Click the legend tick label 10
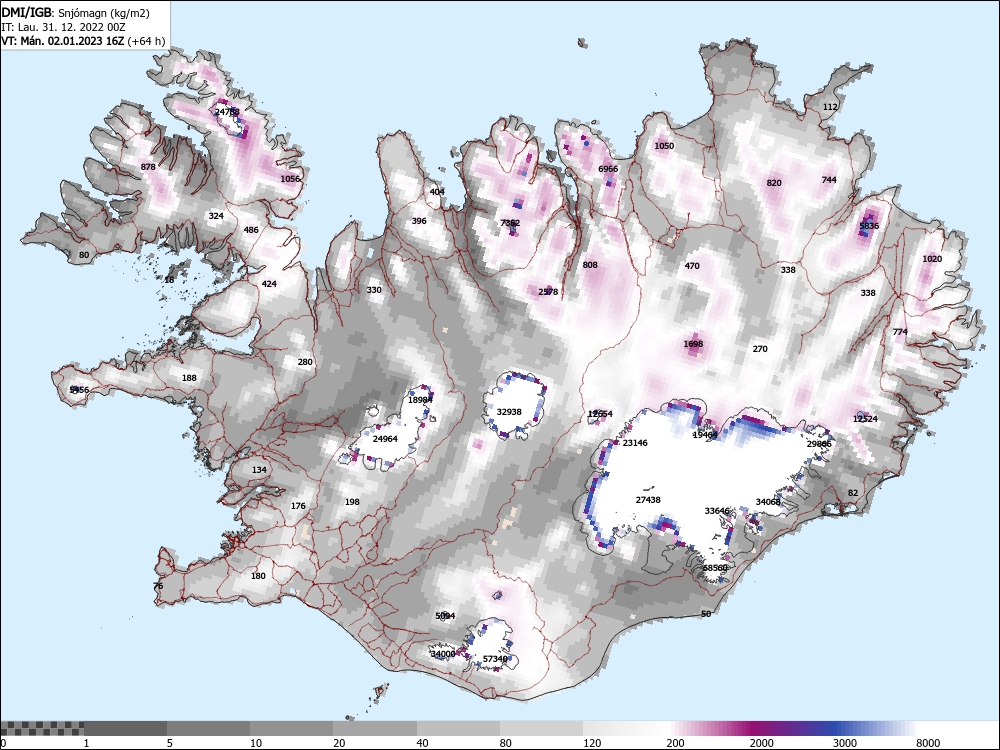 point(256,743)
